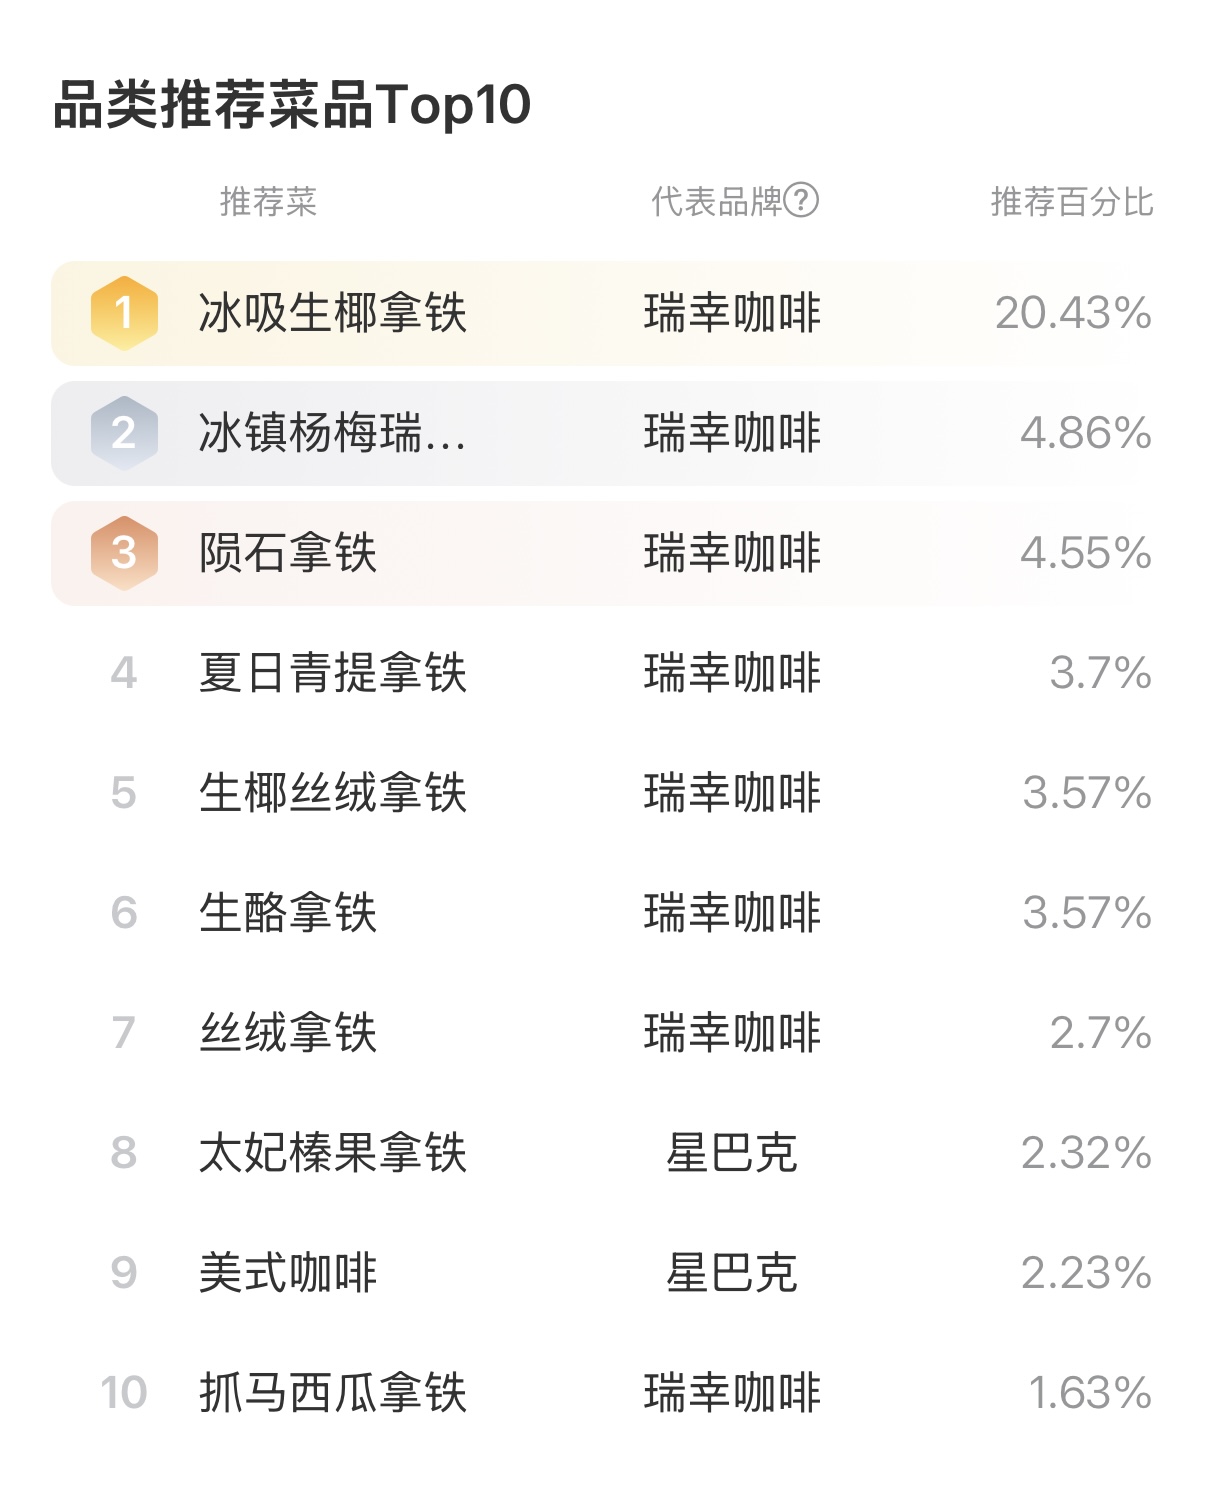Click the 推荐菜 column header
Viewport: 1206px width, 1490px height.
[268, 202]
